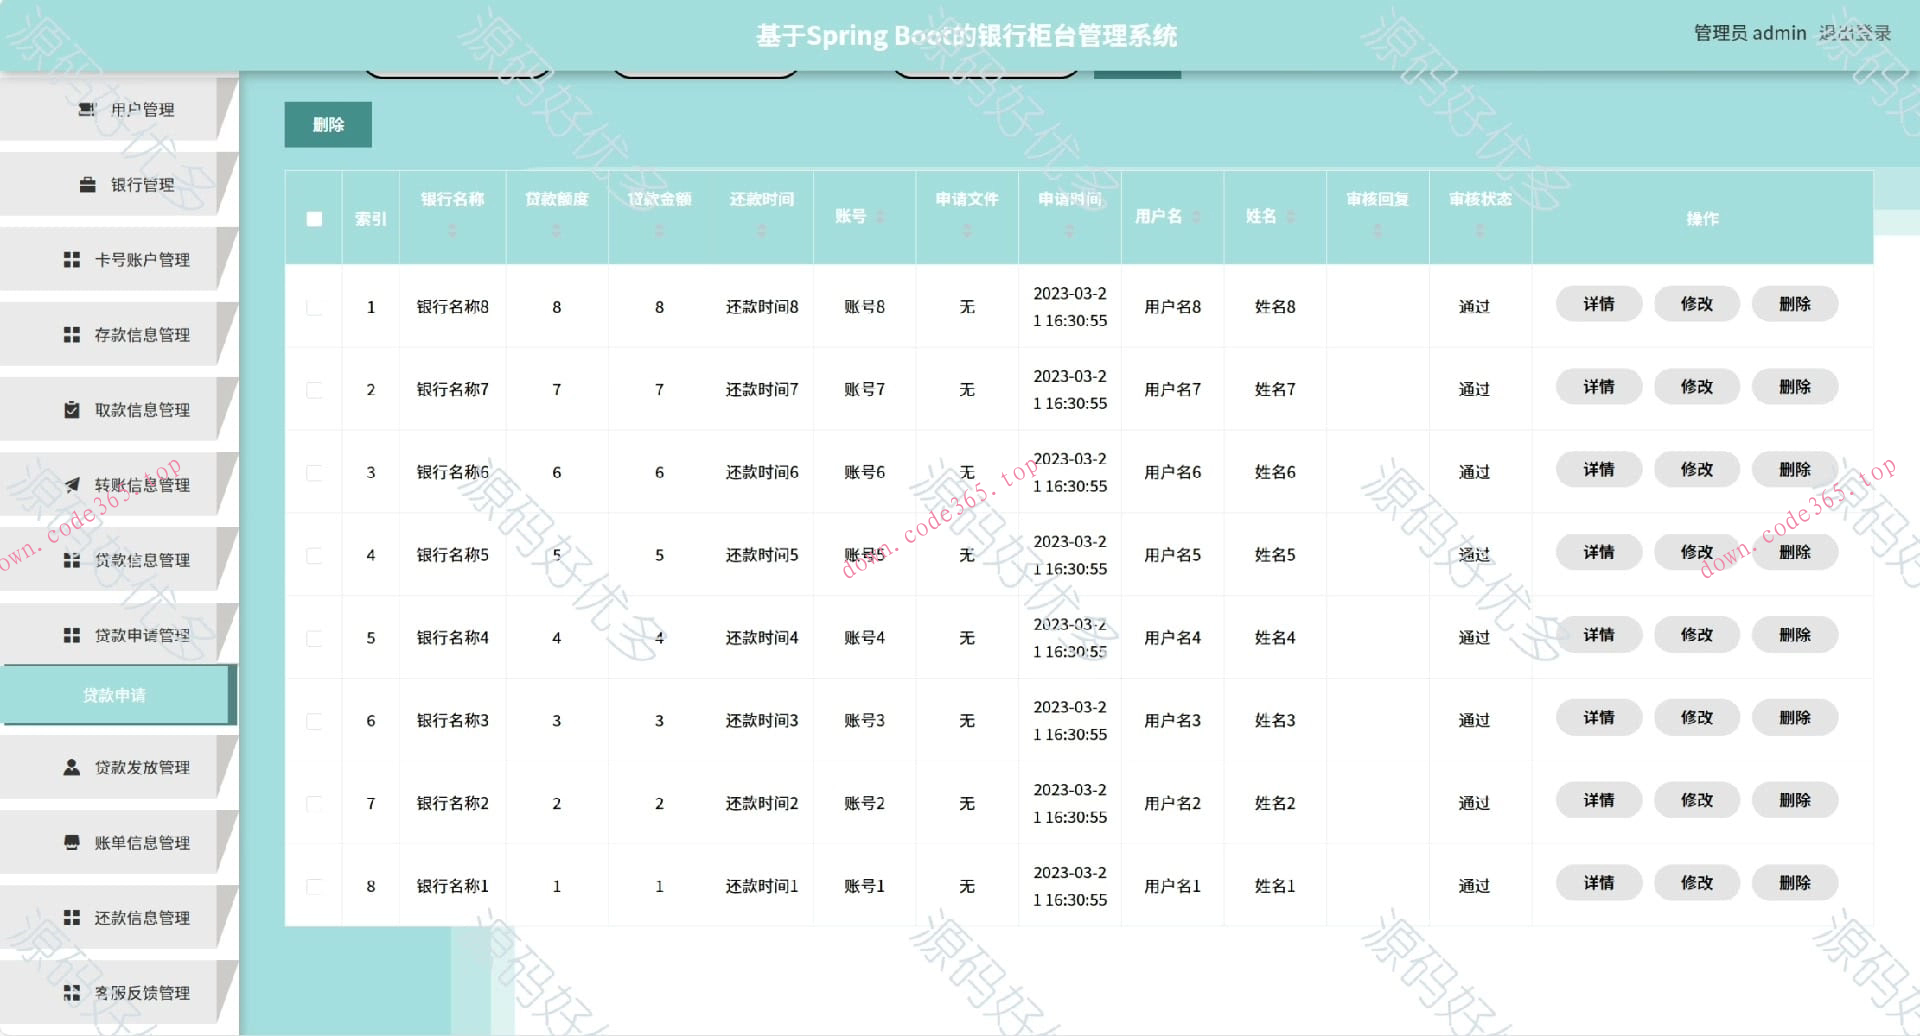This screenshot has height=1036, width=1920.
Task: Open 存款信息管理 via its grid icon
Action: [70, 334]
